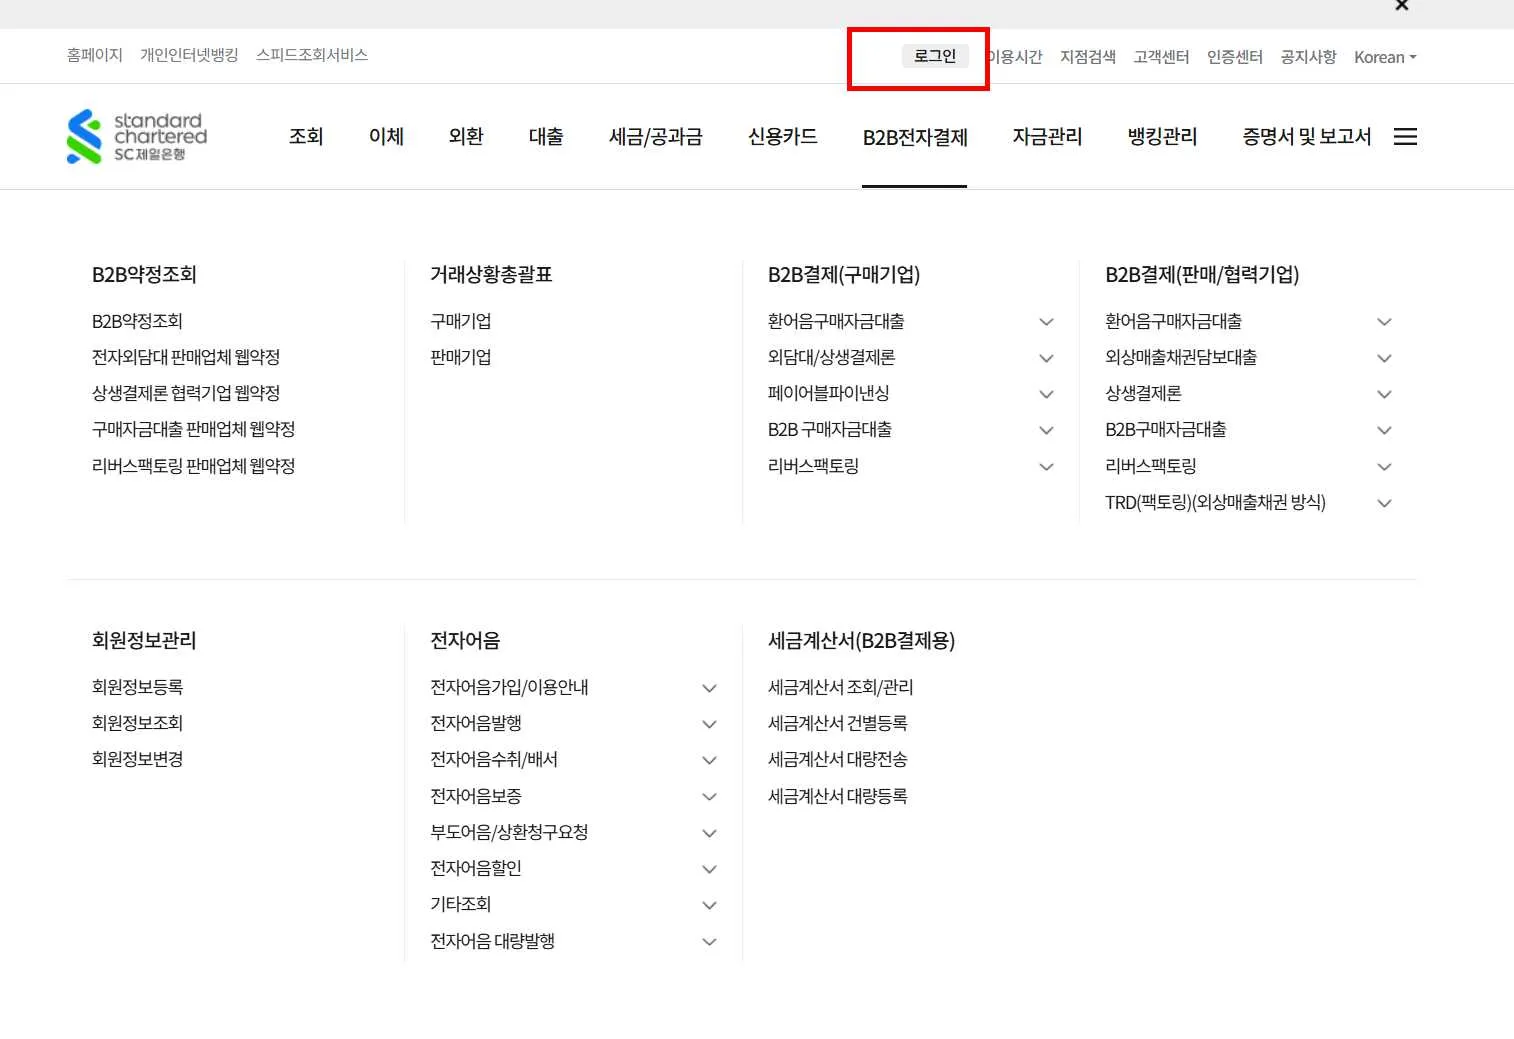
Task: Click the 로그인 button
Action: pyautogui.click(x=935, y=56)
